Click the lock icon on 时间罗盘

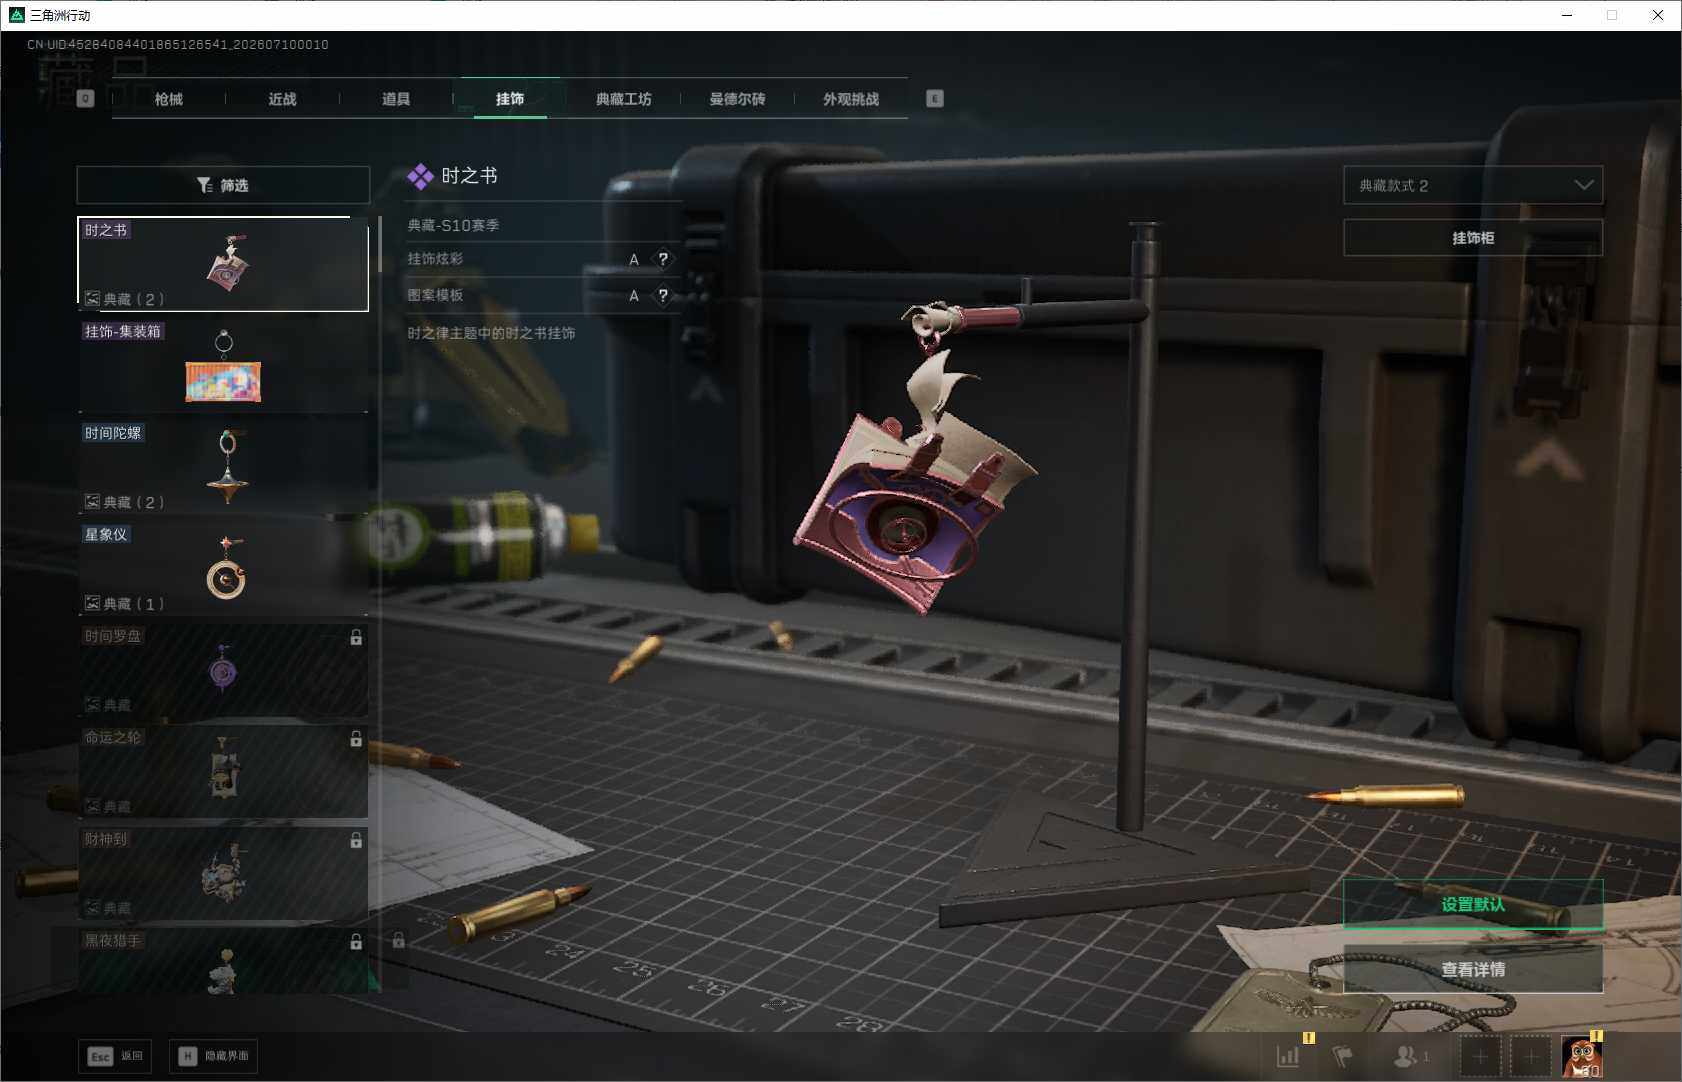[x=356, y=637]
